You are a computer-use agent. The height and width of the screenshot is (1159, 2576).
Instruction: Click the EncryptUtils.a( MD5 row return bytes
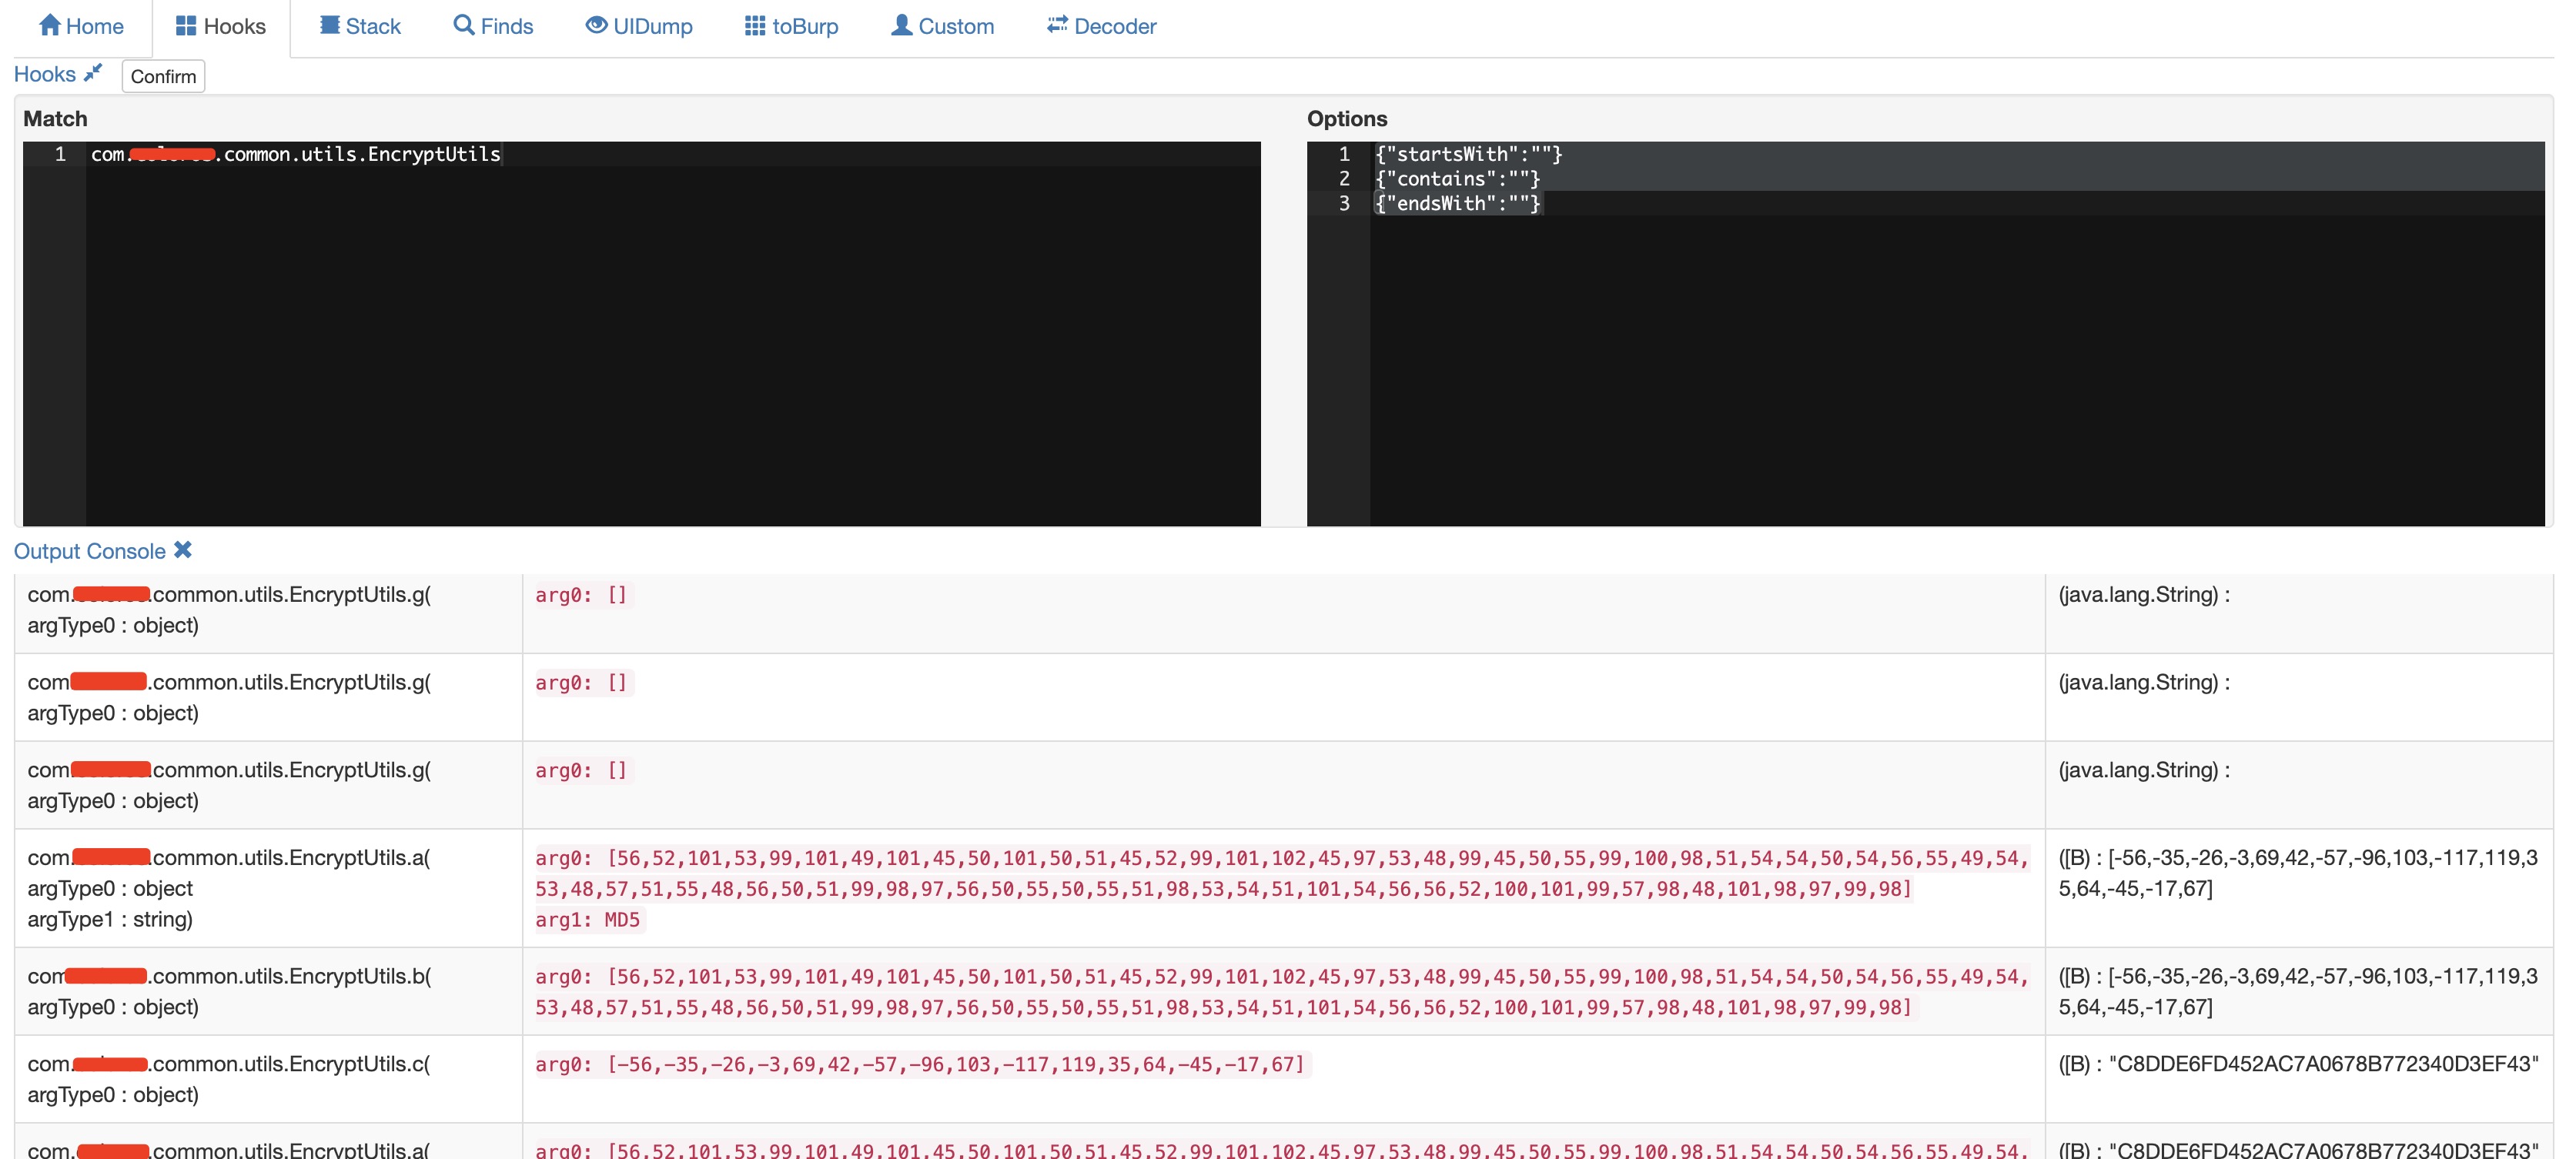(x=2298, y=873)
